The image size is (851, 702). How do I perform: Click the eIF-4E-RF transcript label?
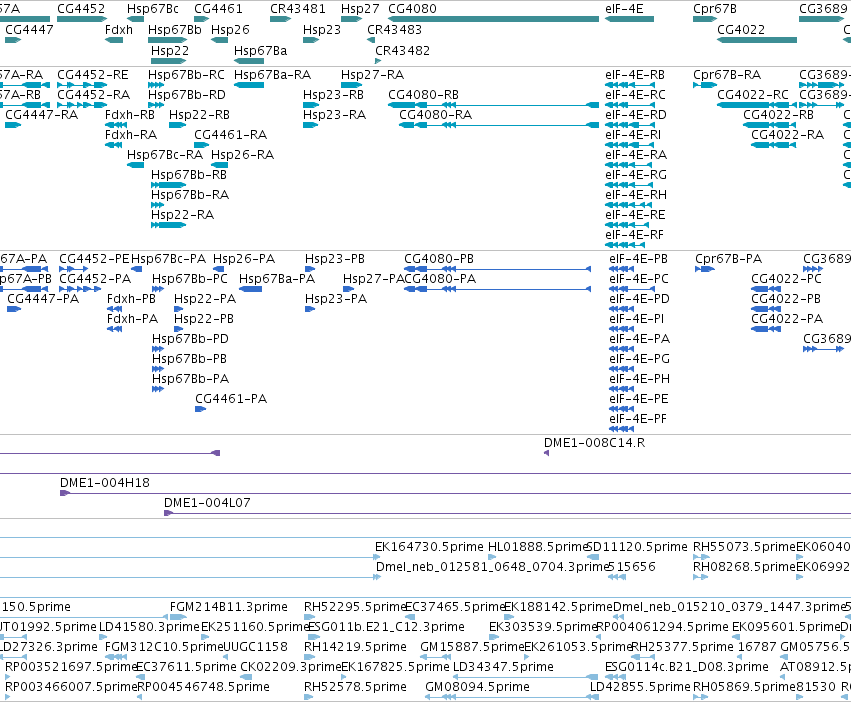(634, 235)
